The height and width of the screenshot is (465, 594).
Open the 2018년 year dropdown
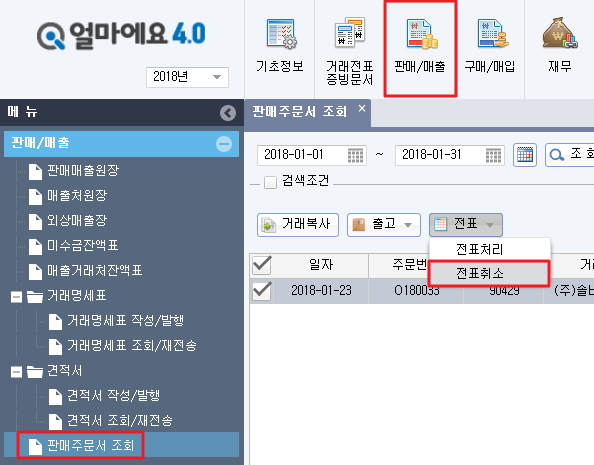click(x=187, y=77)
